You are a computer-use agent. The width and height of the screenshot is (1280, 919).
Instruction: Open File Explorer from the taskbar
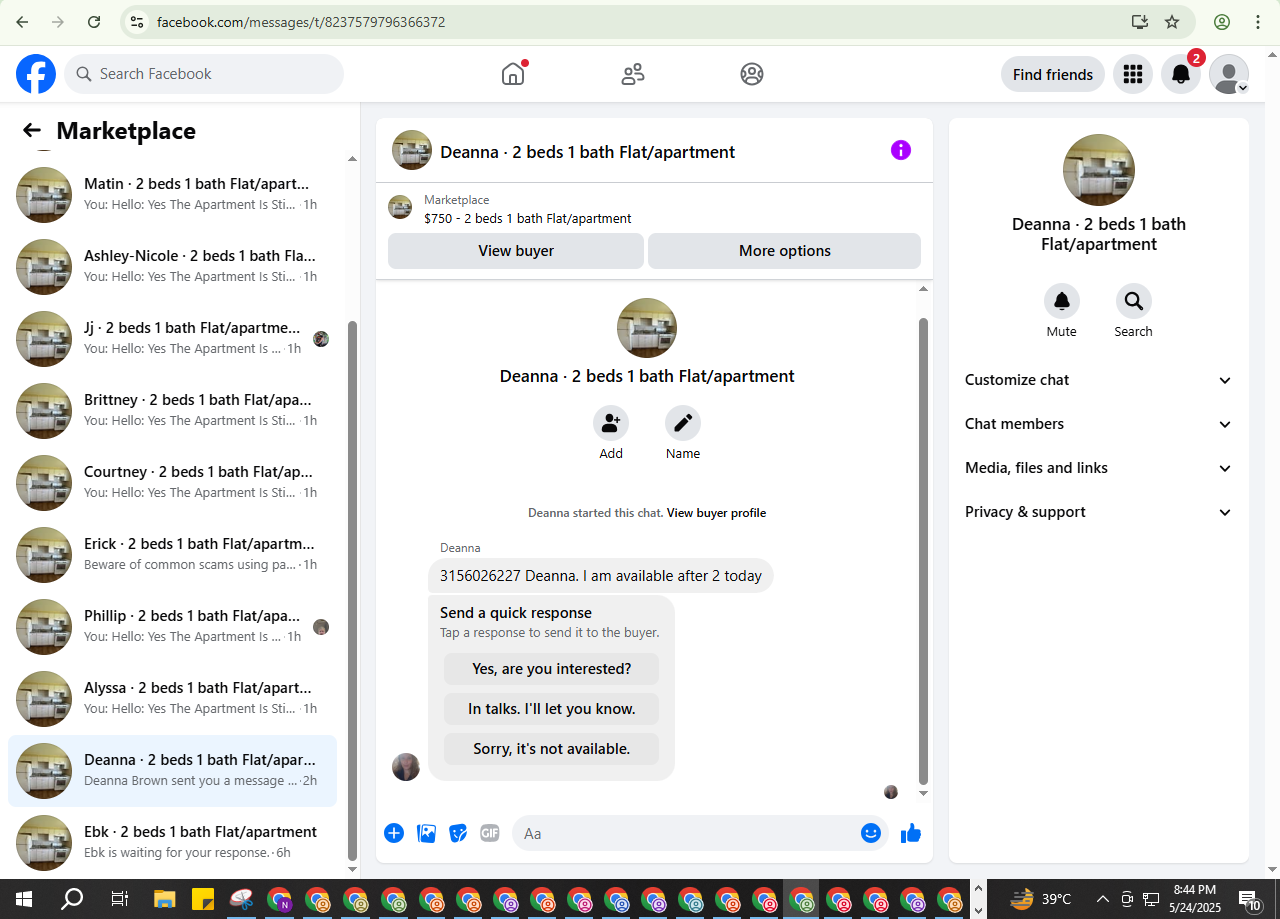click(164, 899)
